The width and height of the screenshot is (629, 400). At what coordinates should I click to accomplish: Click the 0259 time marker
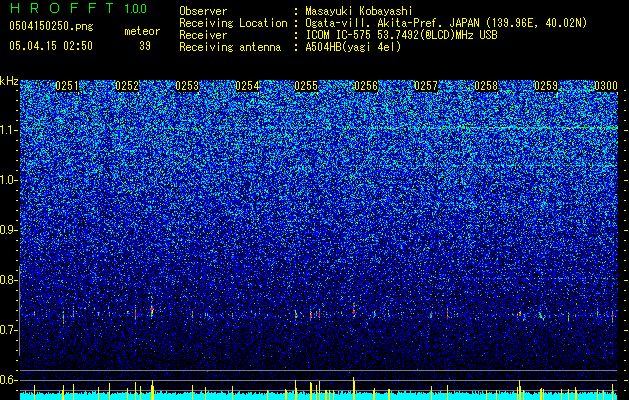[546, 86]
